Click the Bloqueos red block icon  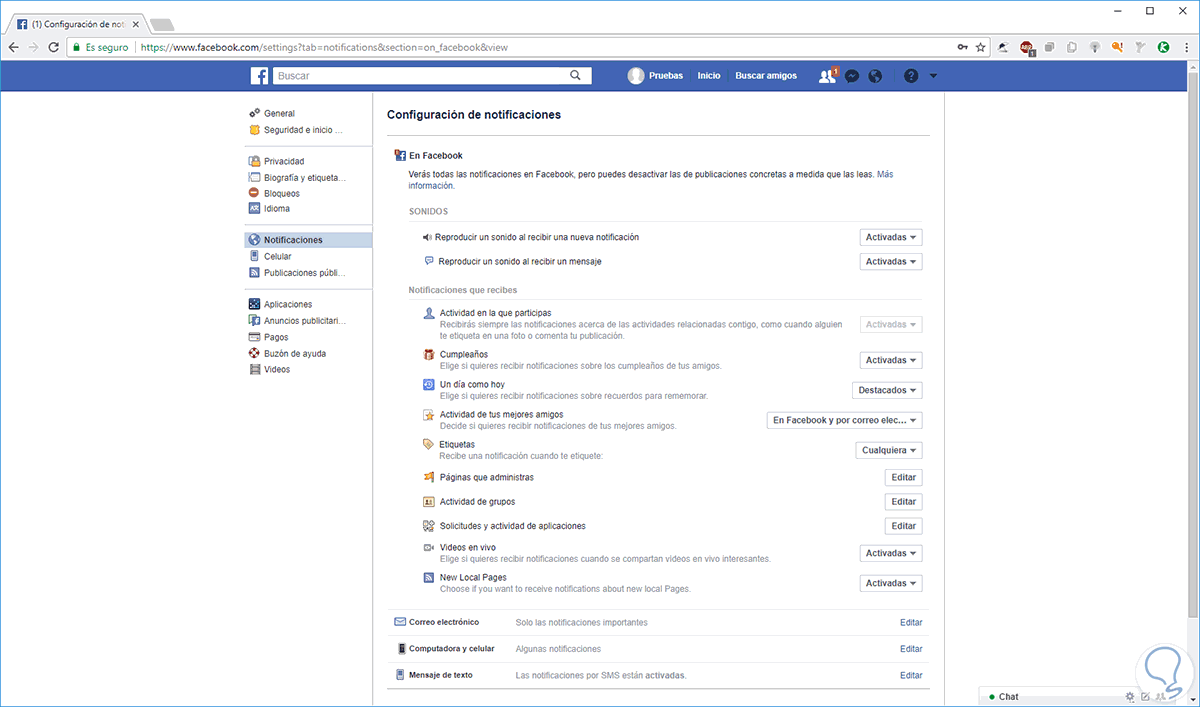point(255,193)
